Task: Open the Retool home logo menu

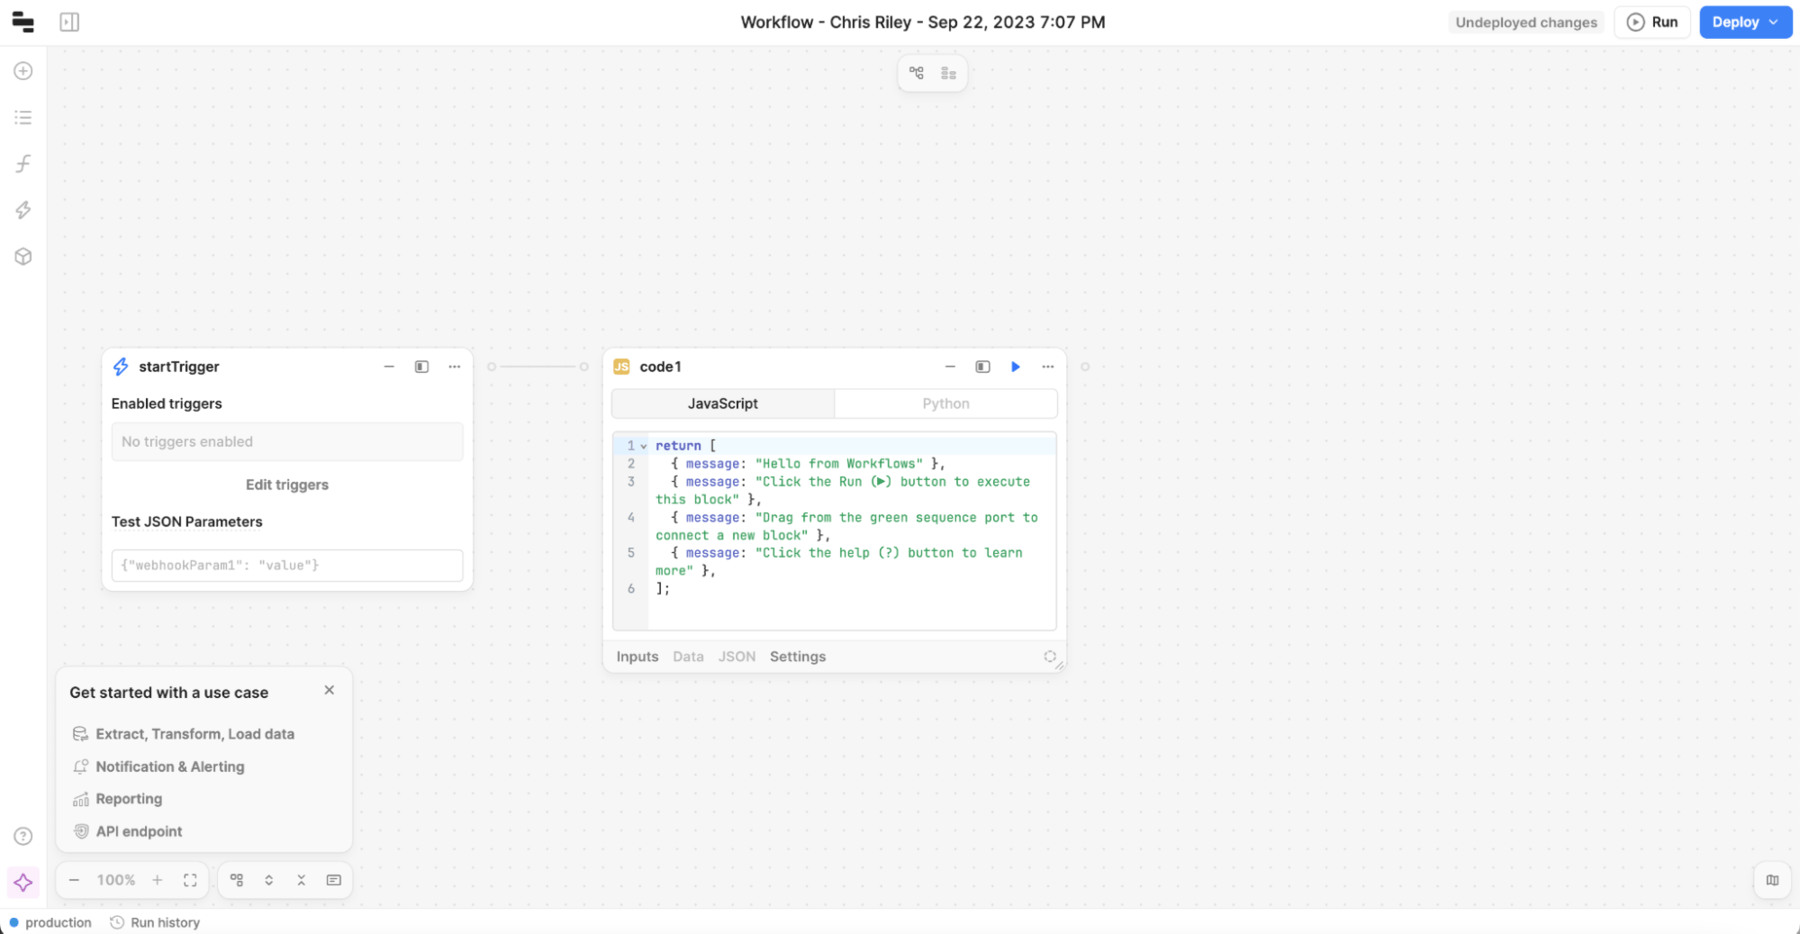Action: click(x=22, y=22)
